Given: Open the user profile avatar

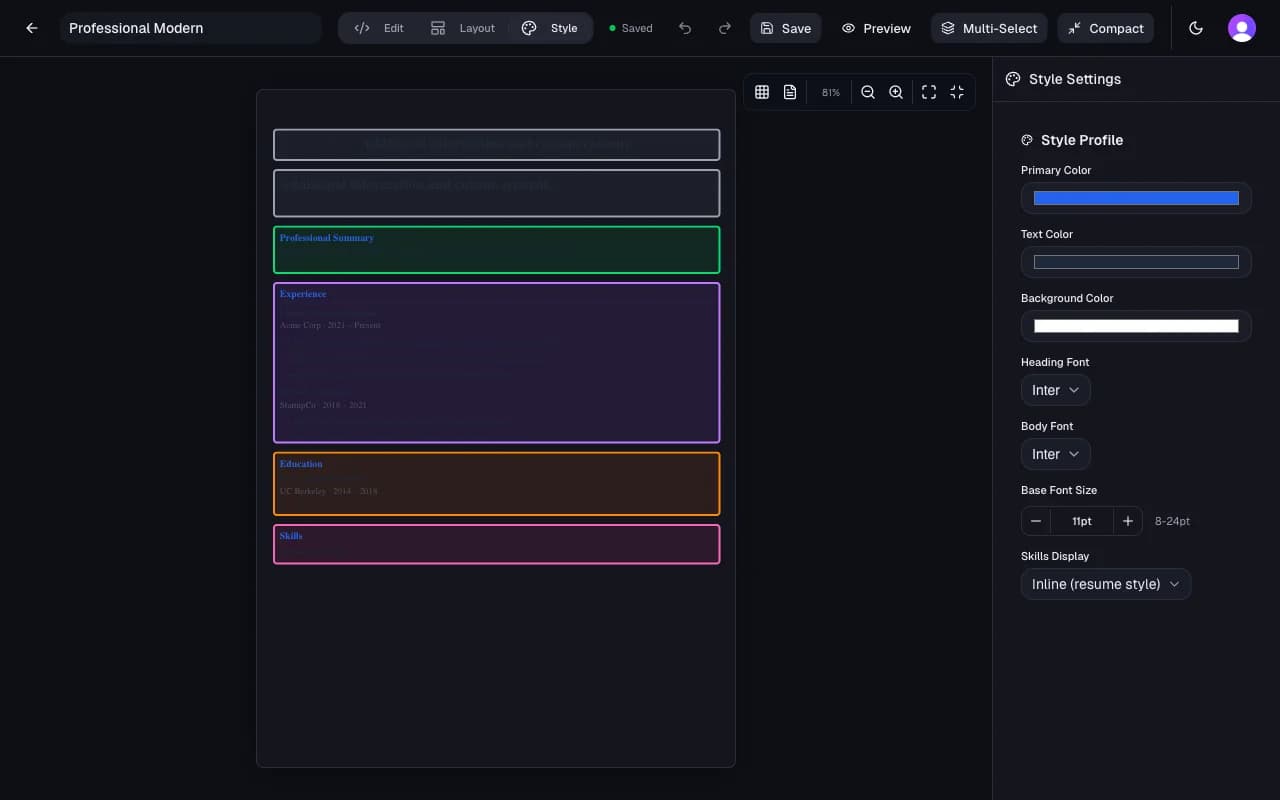Looking at the screenshot, I should click(1242, 28).
